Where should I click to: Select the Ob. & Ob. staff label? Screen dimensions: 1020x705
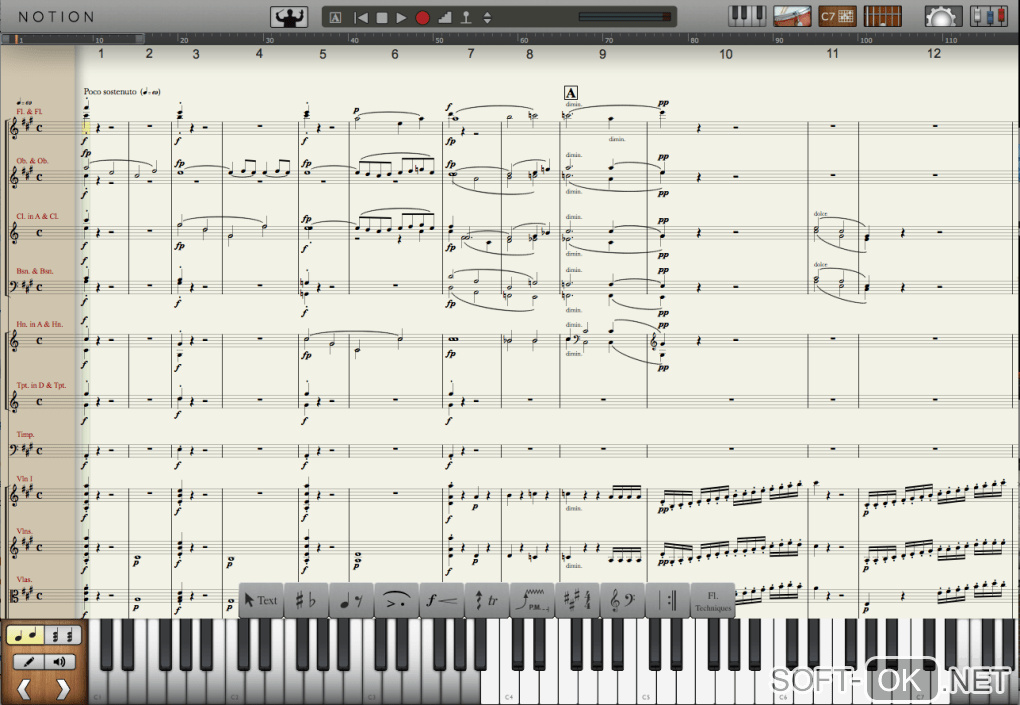[33, 161]
